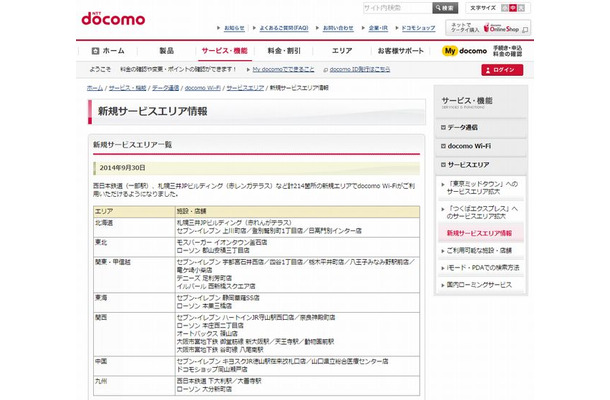Click the サービスエリア breadcrumb link
The image size is (610, 400).
point(245,88)
